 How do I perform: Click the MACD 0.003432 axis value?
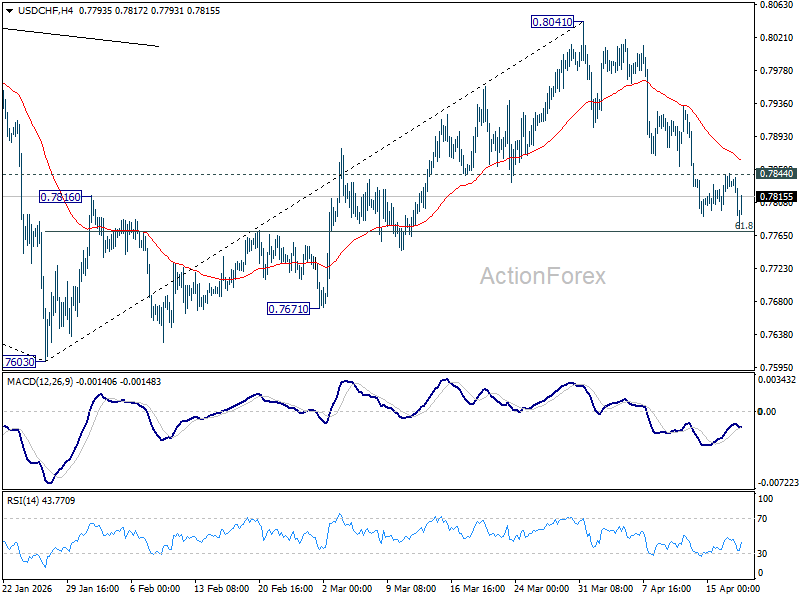(777, 381)
